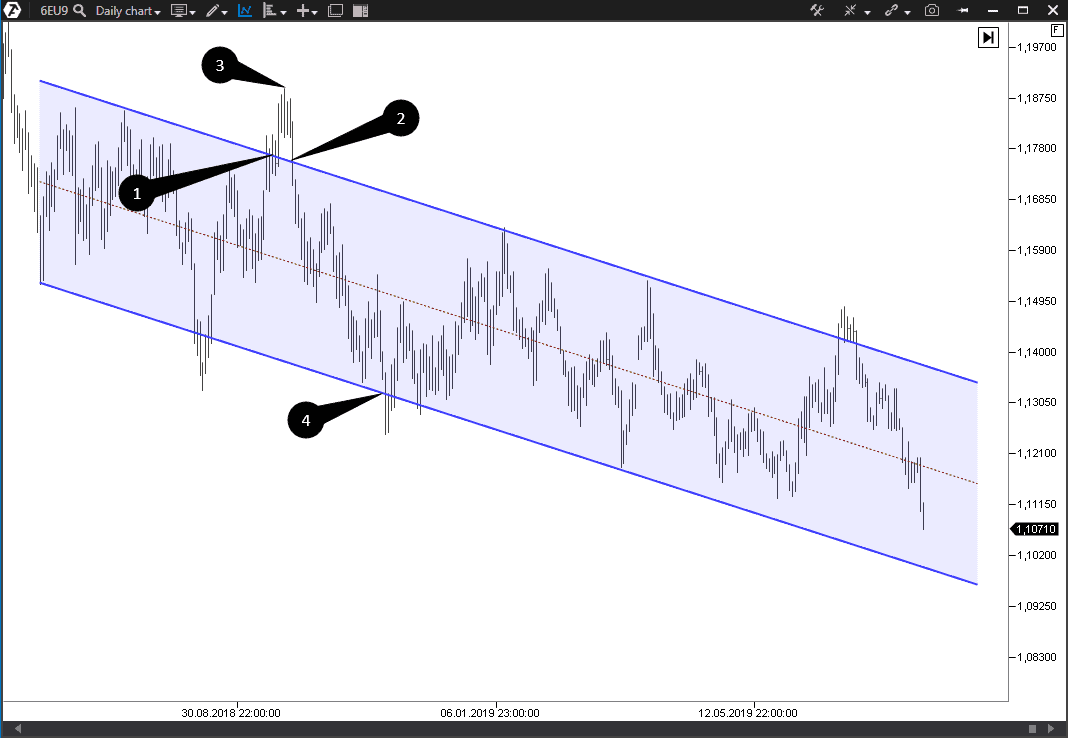Screen dimensions: 1068x738
Task: Click the F indicator box top right
Action: [x=1056, y=30]
